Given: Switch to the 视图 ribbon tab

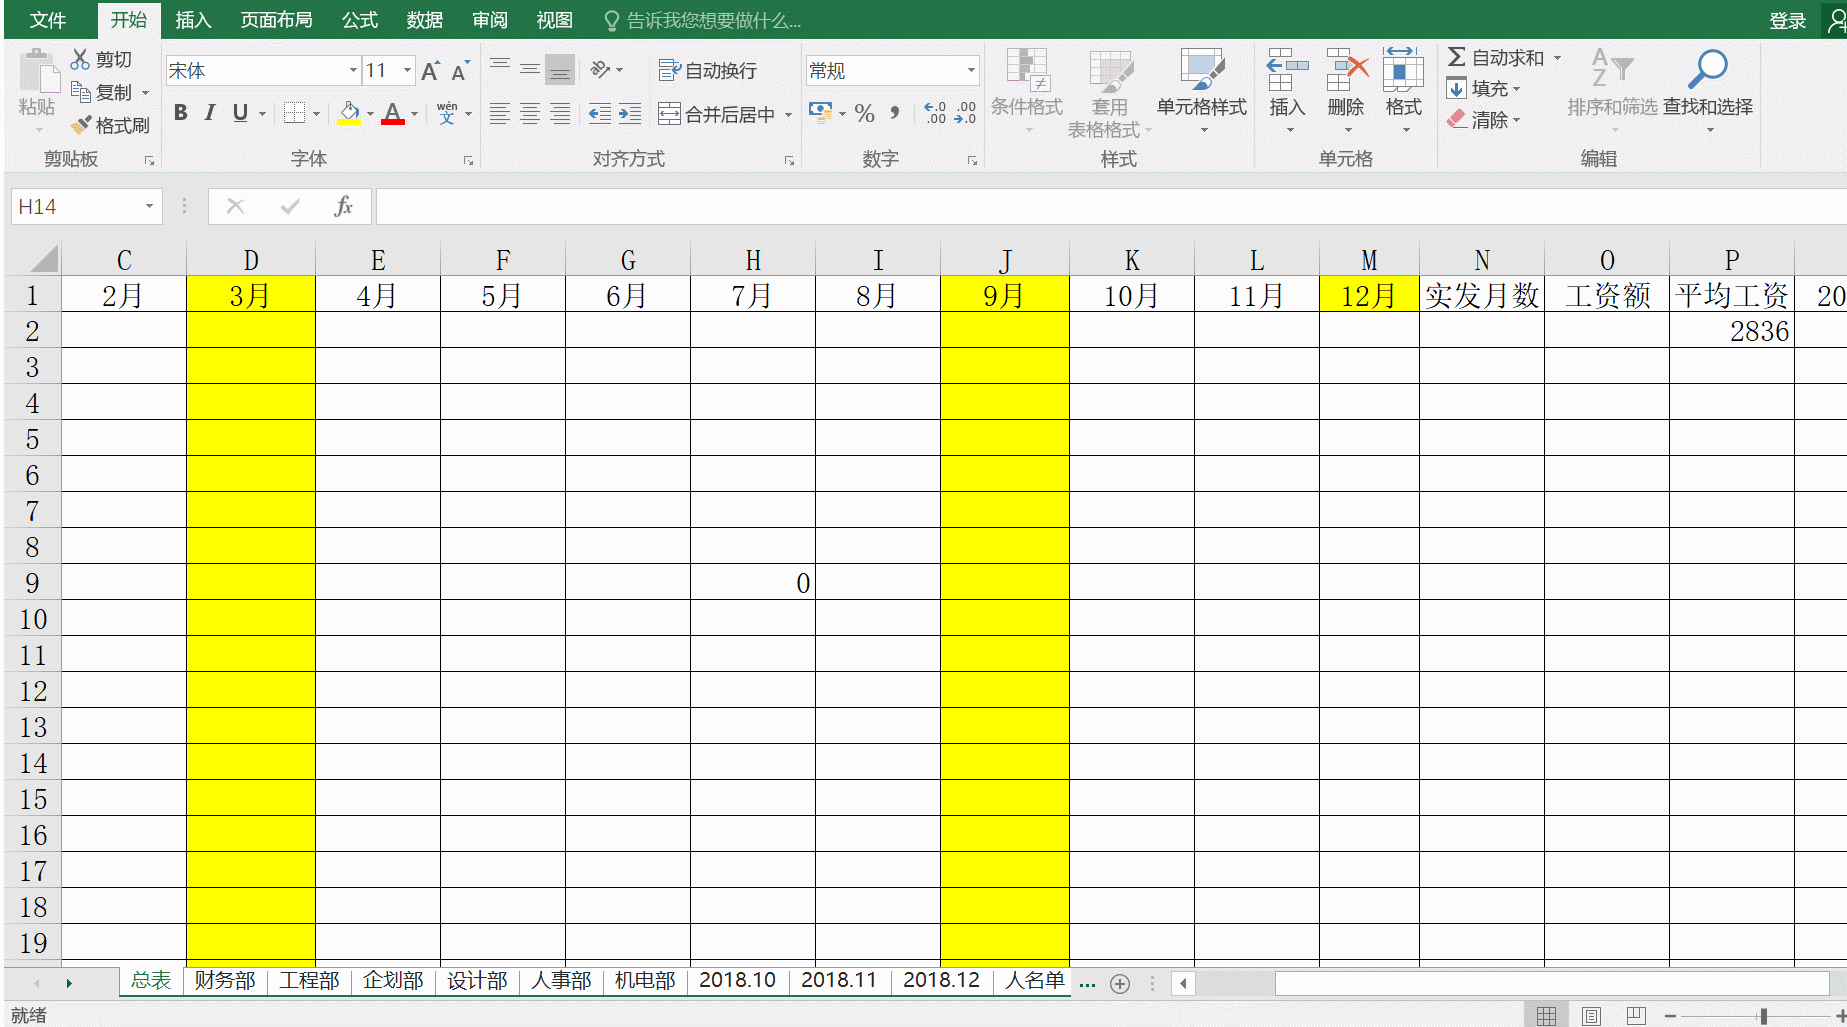Looking at the screenshot, I should tap(554, 20).
